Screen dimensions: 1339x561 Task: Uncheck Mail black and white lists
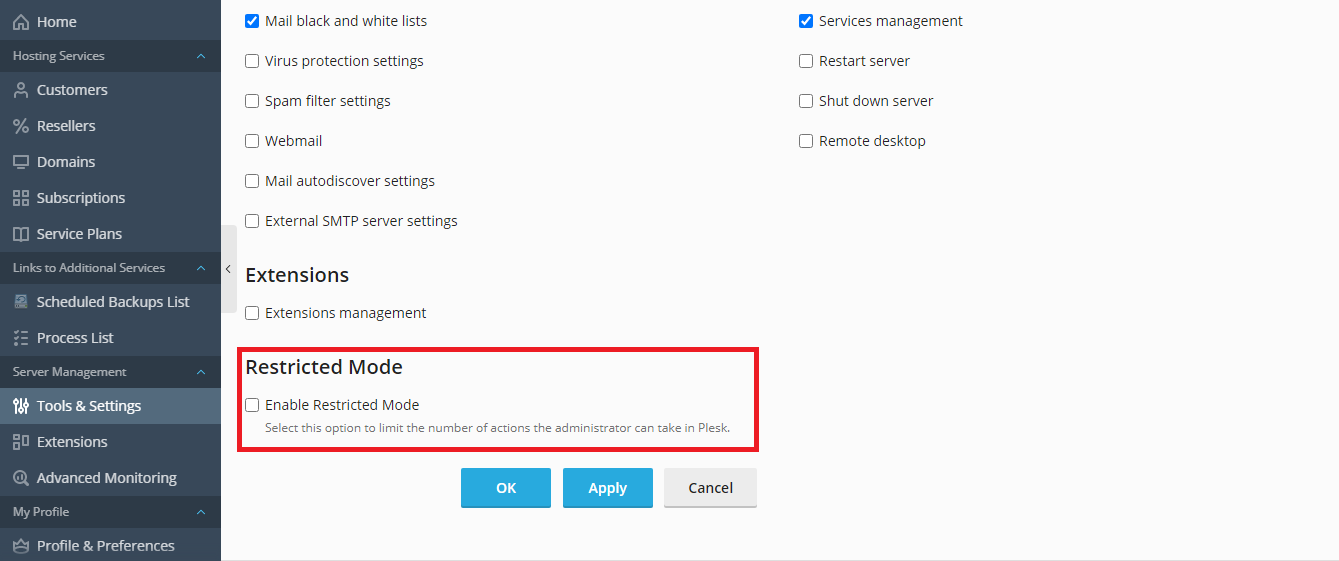pos(252,21)
